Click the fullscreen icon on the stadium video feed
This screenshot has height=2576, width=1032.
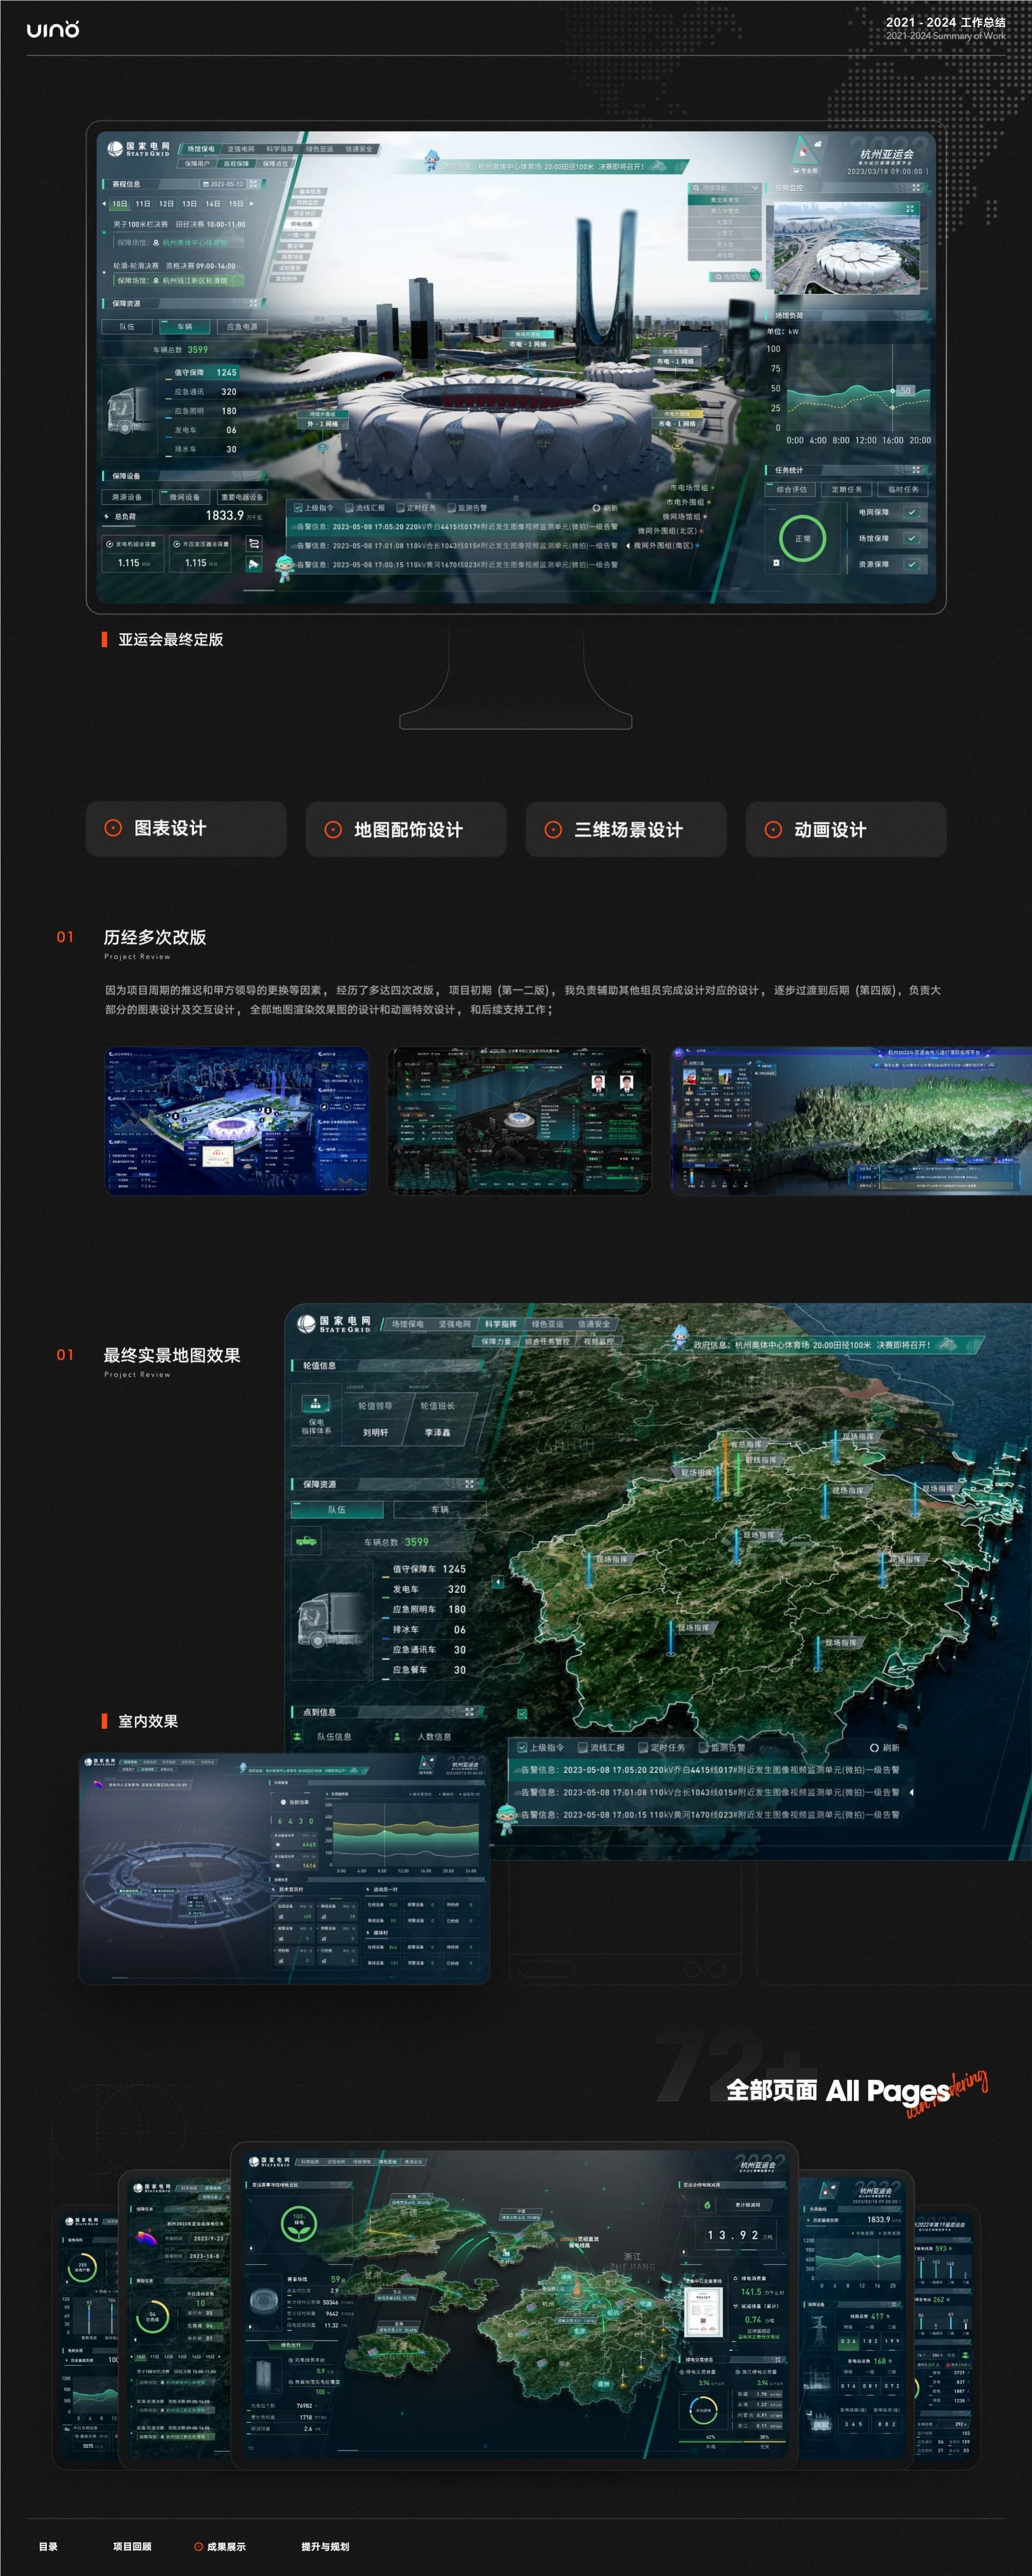(x=910, y=209)
